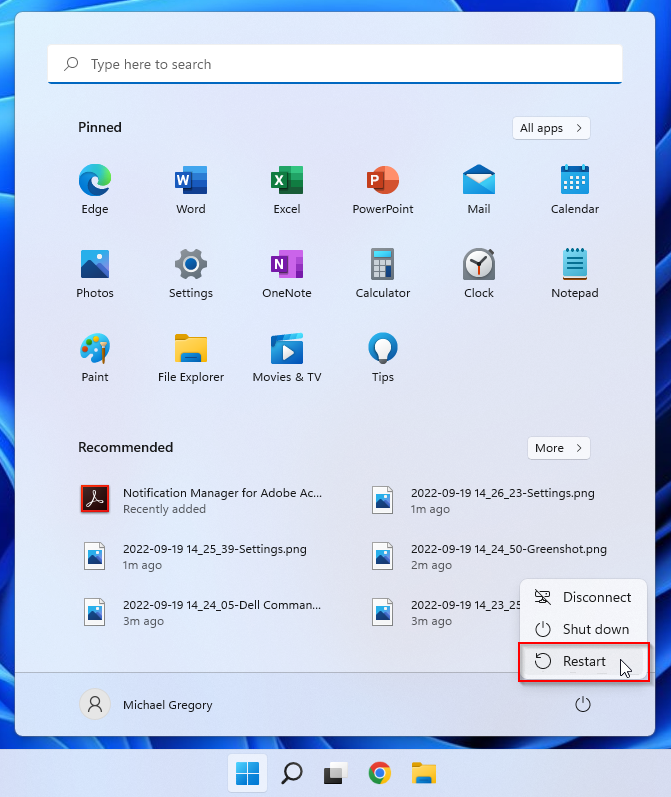Open the Excel pinned app

[x=287, y=190]
